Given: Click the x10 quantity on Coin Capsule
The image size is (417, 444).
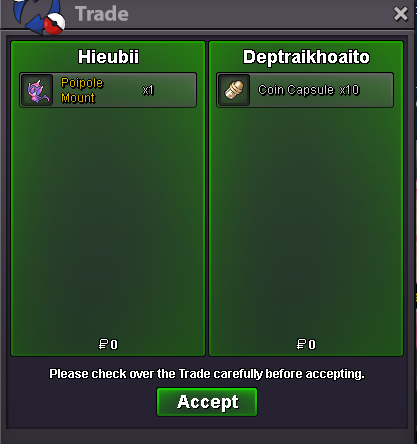Looking at the screenshot, I should tap(349, 90).
